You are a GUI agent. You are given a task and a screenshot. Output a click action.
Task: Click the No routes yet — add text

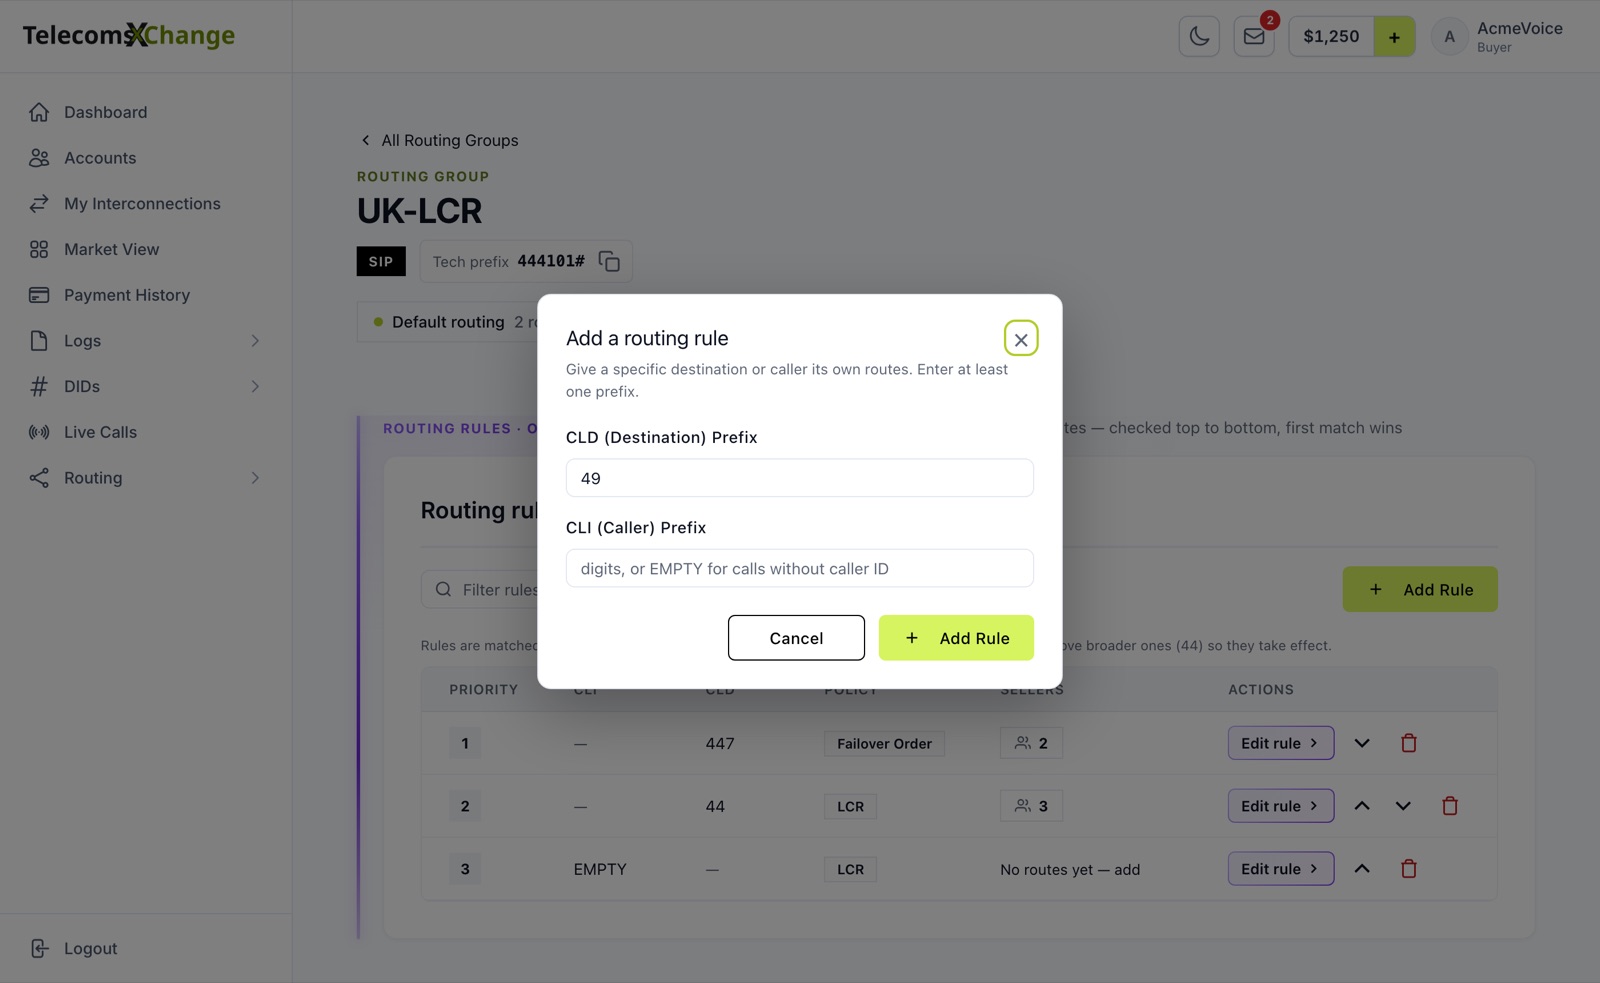pyautogui.click(x=1070, y=870)
